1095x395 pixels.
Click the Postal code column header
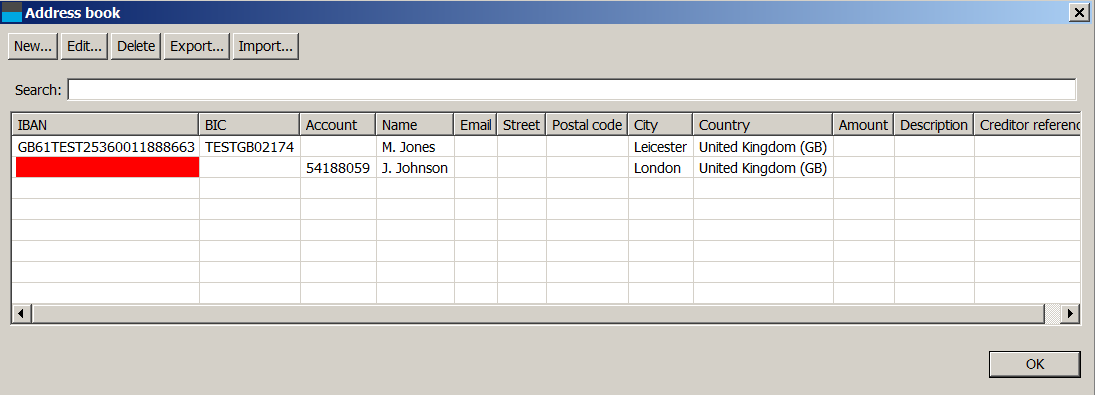tap(587, 125)
